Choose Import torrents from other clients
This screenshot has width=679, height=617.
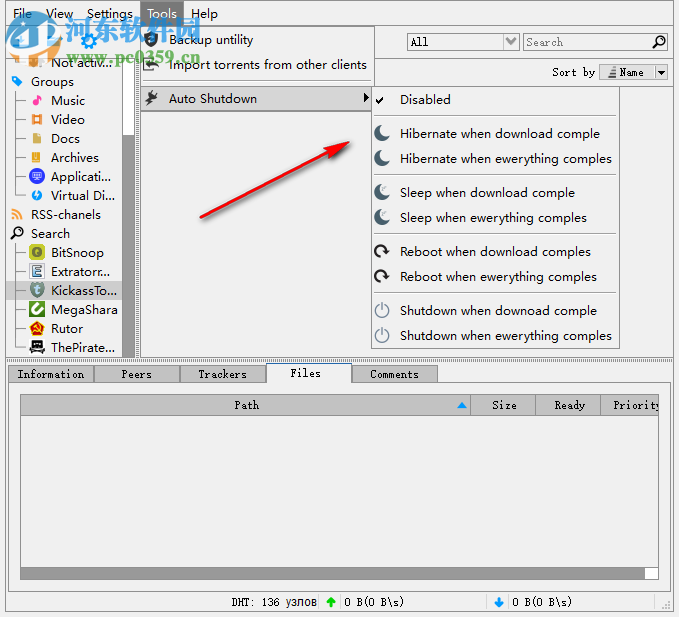(256, 65)
